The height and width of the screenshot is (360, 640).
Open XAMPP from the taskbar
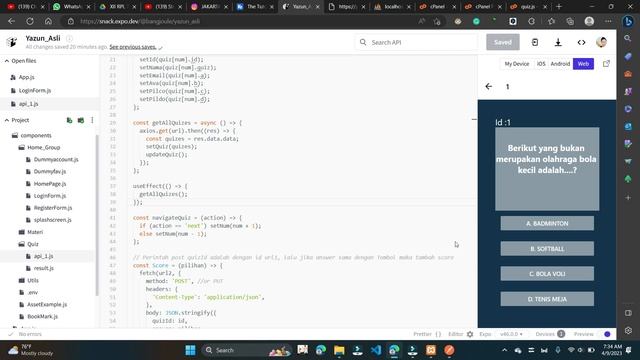431,350
